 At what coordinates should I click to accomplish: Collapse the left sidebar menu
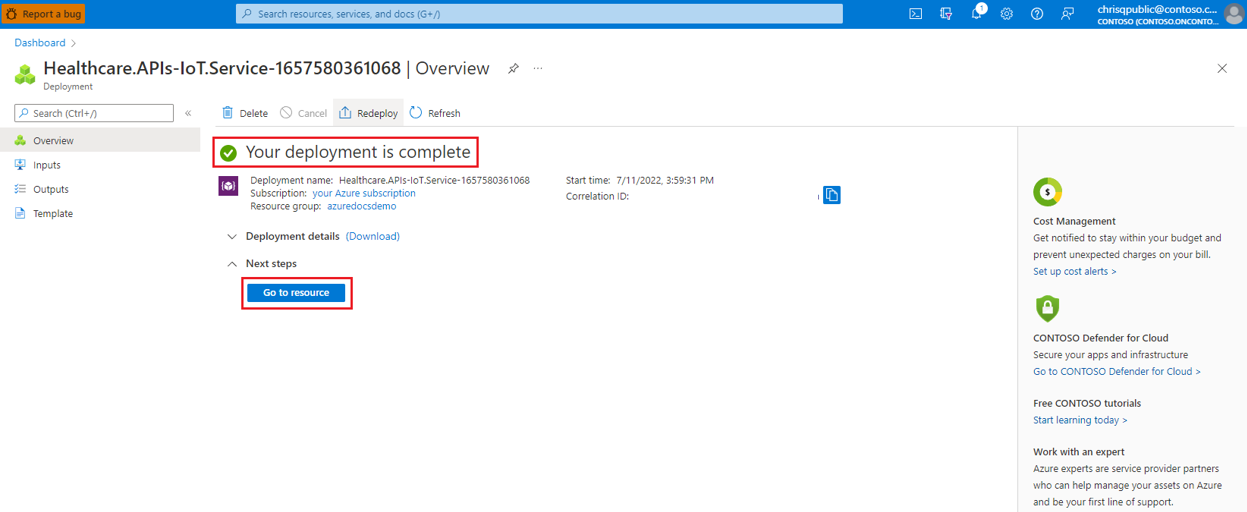click(188, 113)
